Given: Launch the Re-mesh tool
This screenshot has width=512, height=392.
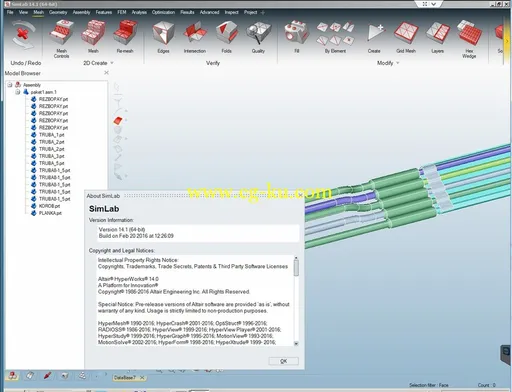Looking at the screenshot, I should pyautogui.click(x=125, y=37).
